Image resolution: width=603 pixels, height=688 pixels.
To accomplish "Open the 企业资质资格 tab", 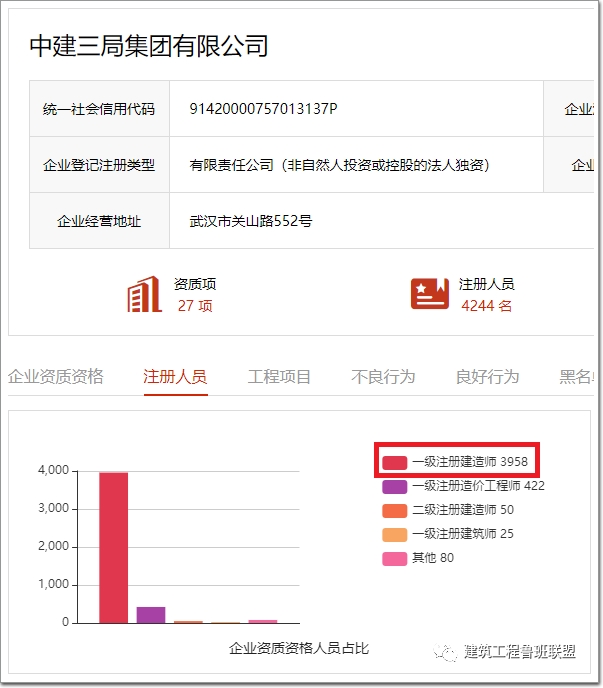I will pos(56,376).
